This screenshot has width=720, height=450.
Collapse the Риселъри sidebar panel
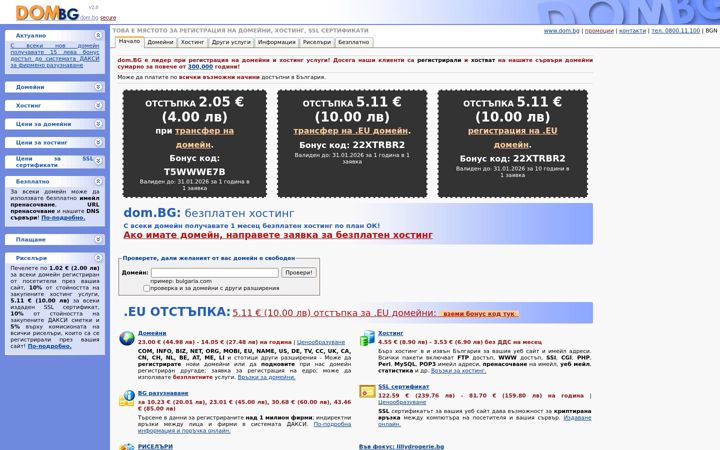[x=98, y=258]
